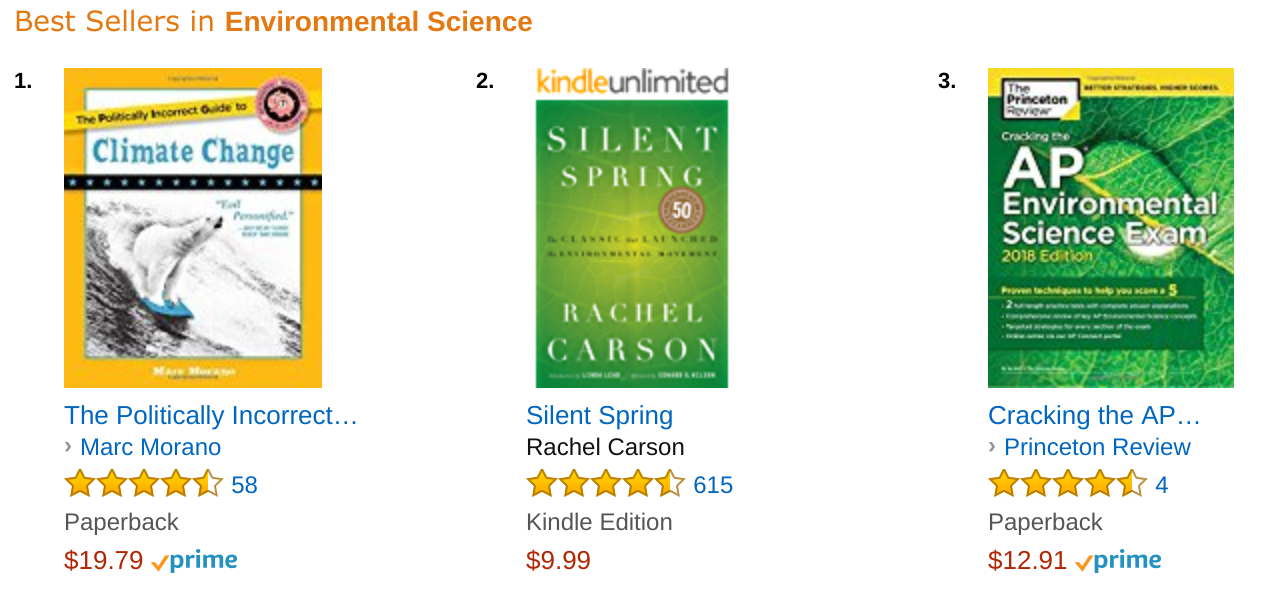Open the Silent Spring book cover image
1288x604 pixels.
(x=632, y=243)
